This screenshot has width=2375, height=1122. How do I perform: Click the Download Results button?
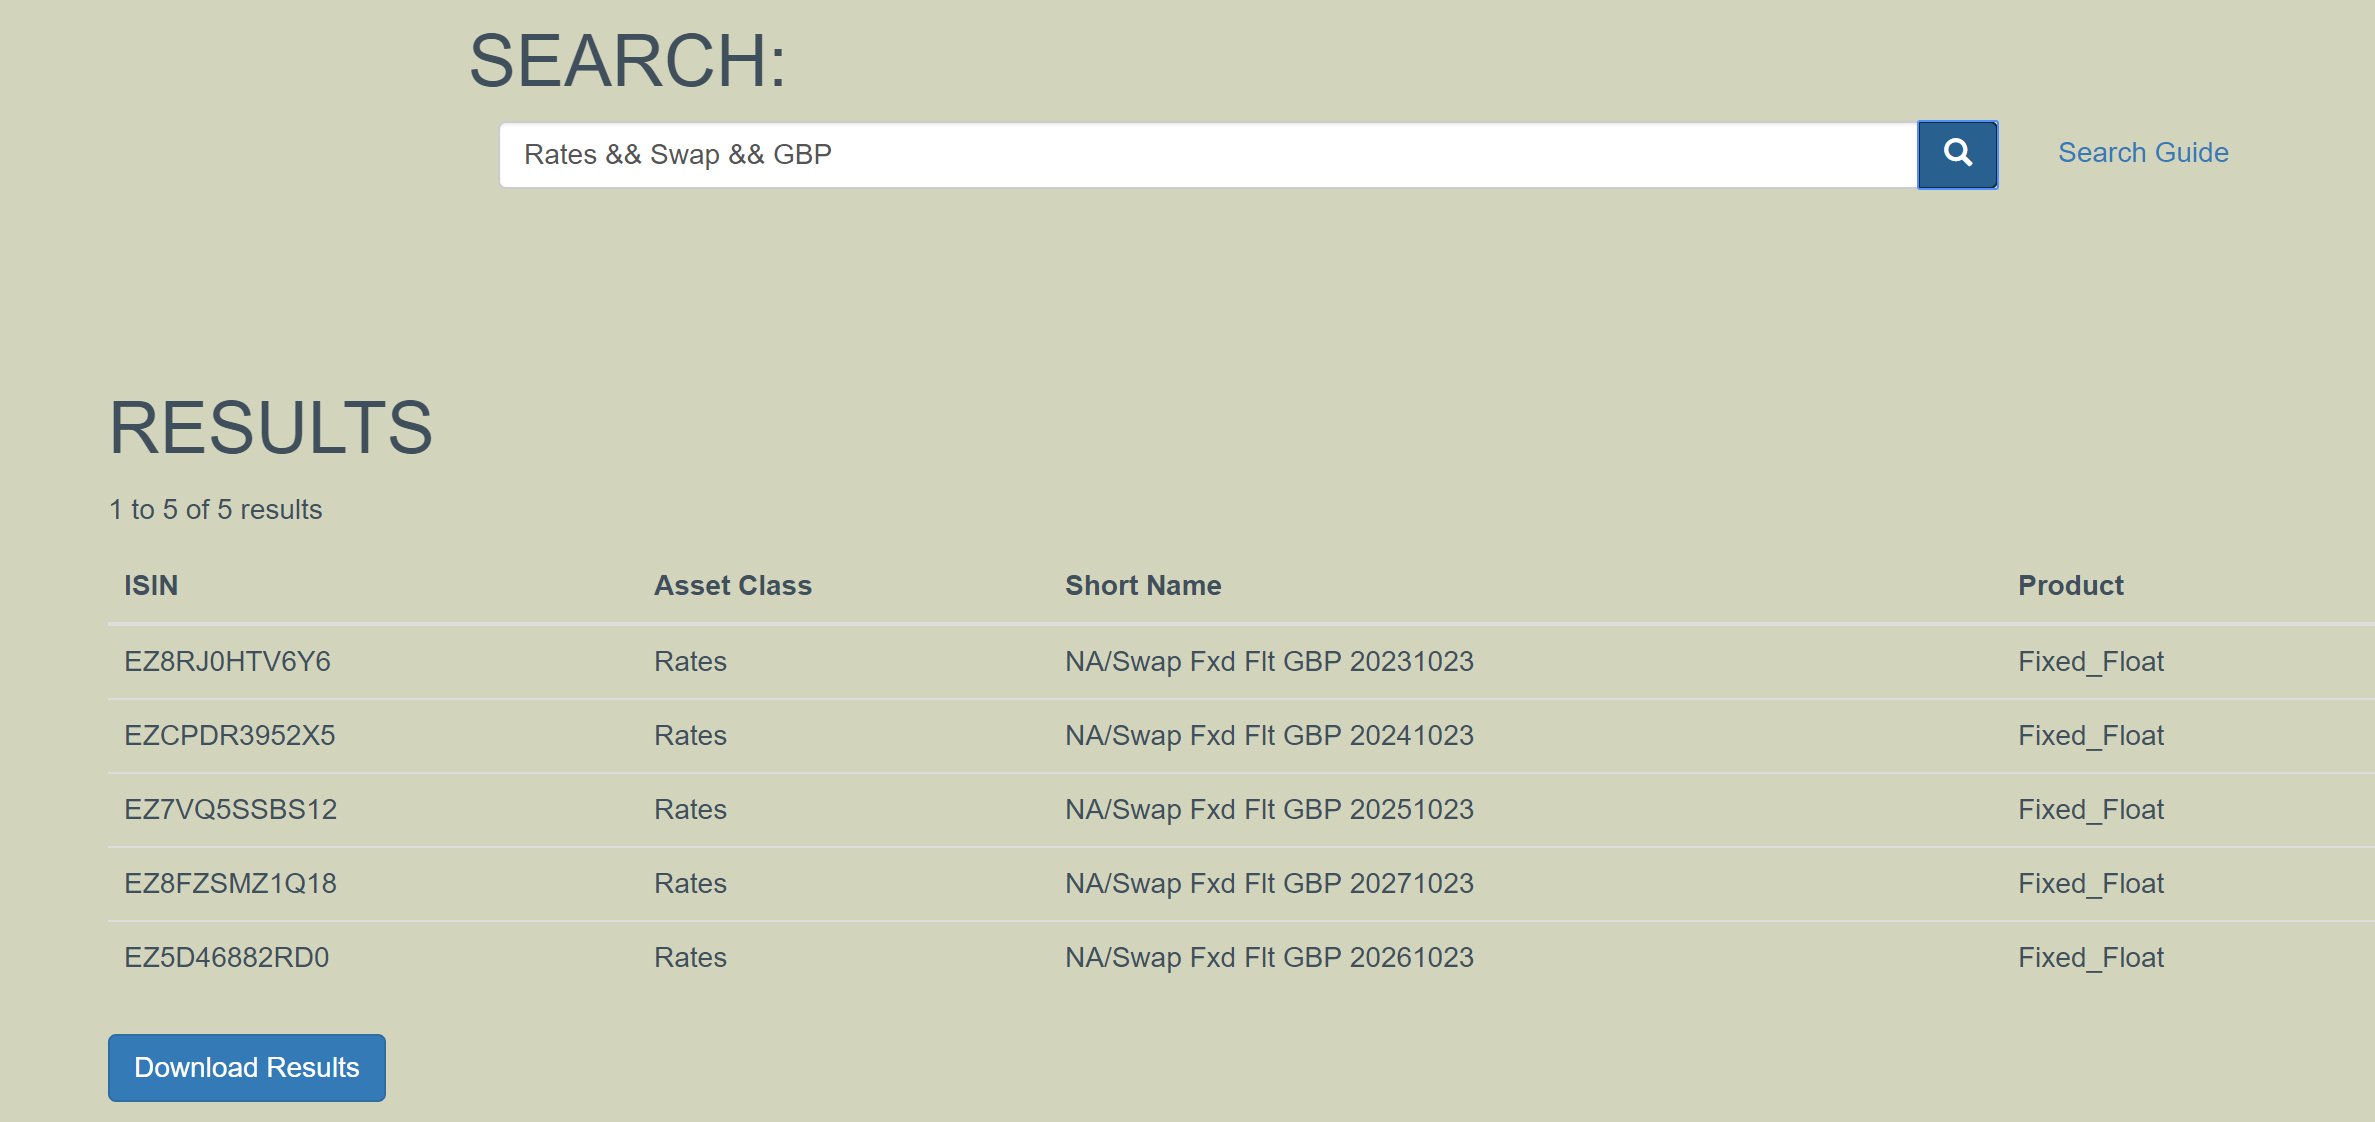247,1067
